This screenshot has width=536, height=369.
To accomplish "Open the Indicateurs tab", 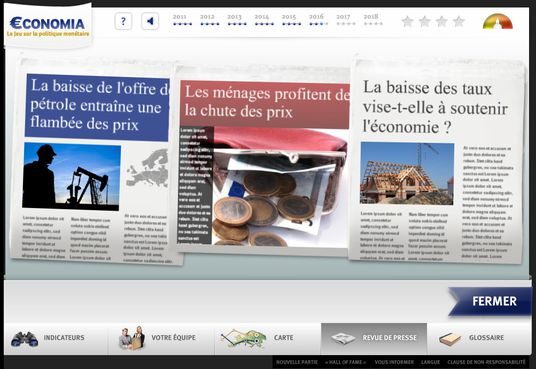I will tap(56, 338).
